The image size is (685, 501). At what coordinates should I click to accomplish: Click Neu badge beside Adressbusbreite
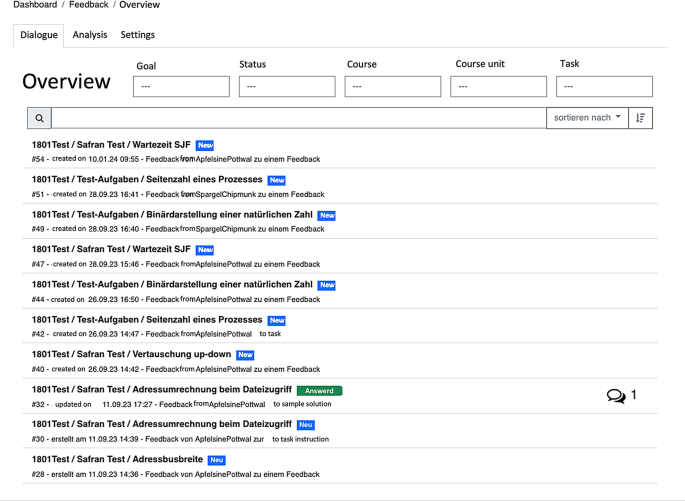216,460
